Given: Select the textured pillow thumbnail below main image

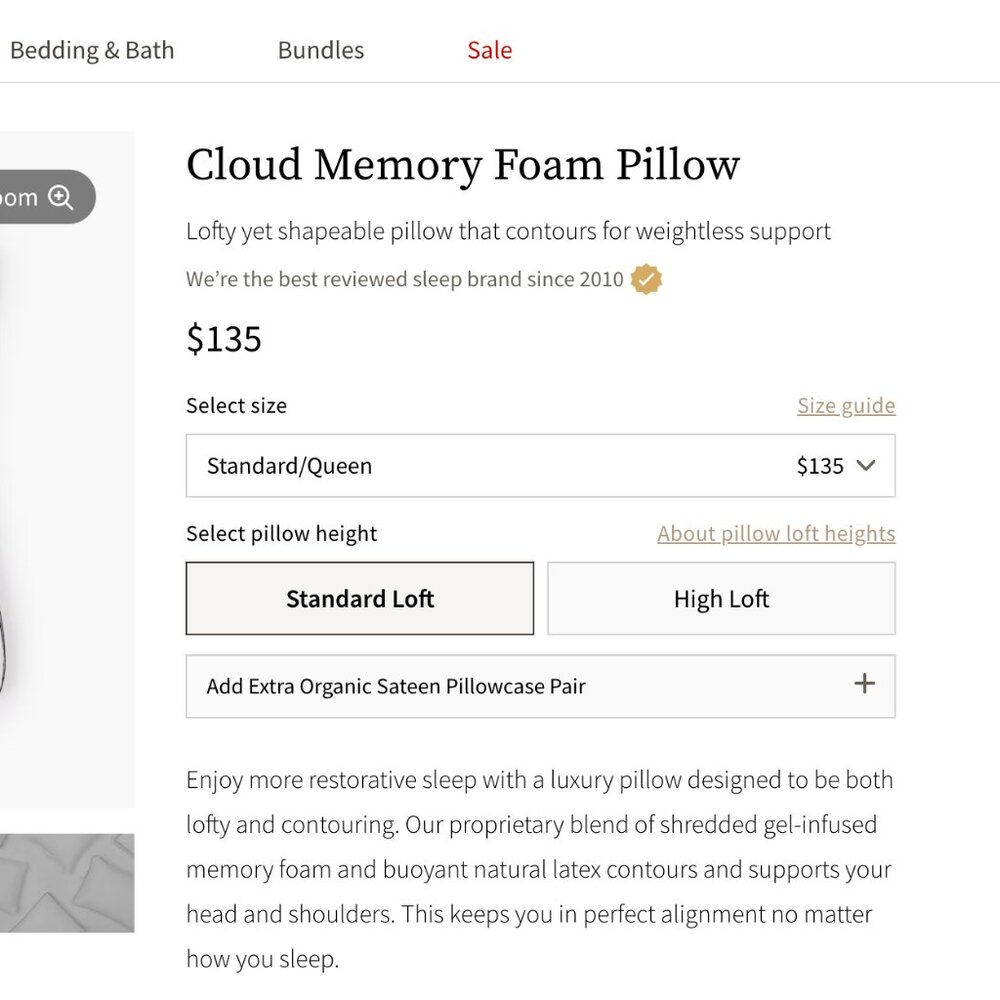Looking at the screenshot, I should (x=65, y=880).
